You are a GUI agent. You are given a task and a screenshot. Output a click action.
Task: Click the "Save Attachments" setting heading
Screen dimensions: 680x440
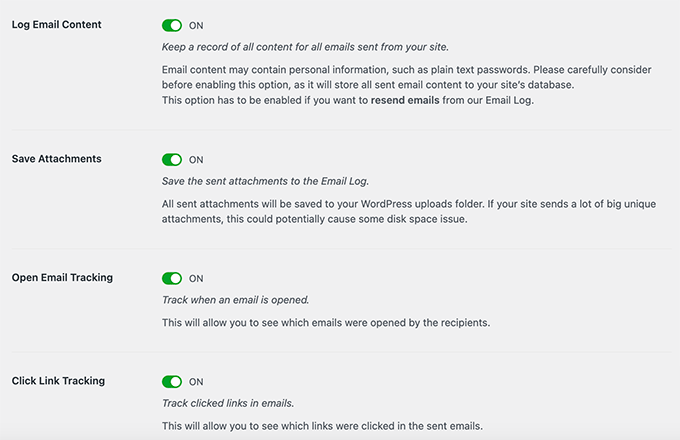[x=56, y=159]
